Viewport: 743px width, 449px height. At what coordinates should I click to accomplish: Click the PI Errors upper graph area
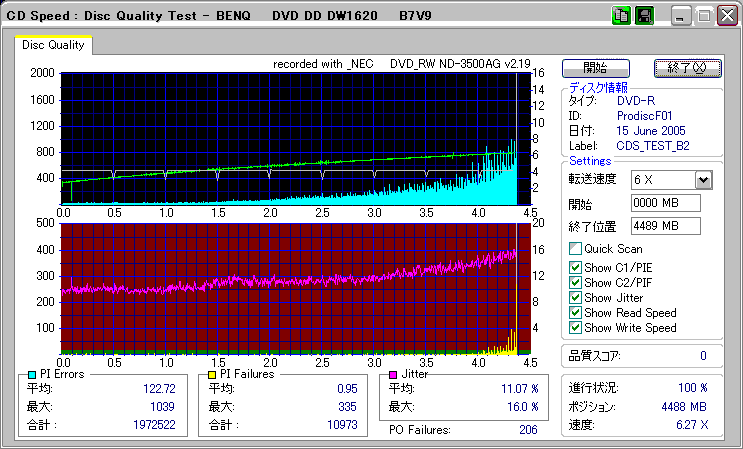[290, 137]
